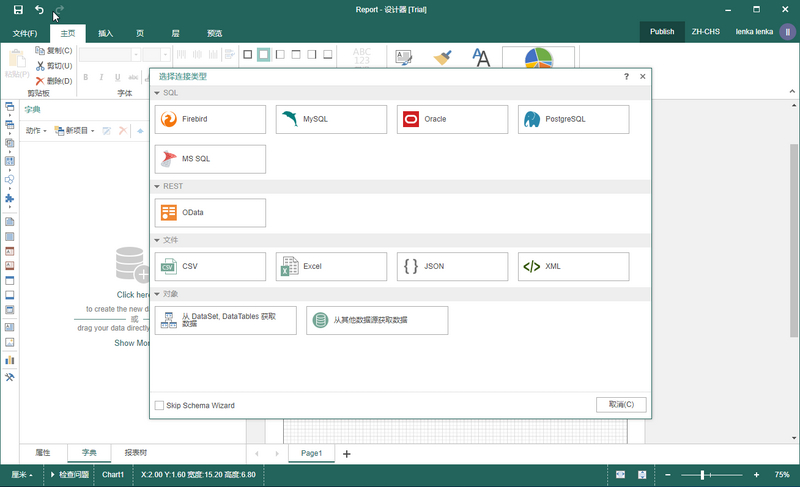Open the font size dropdown
The image size is (800, 487).
(x=165, y=55)
